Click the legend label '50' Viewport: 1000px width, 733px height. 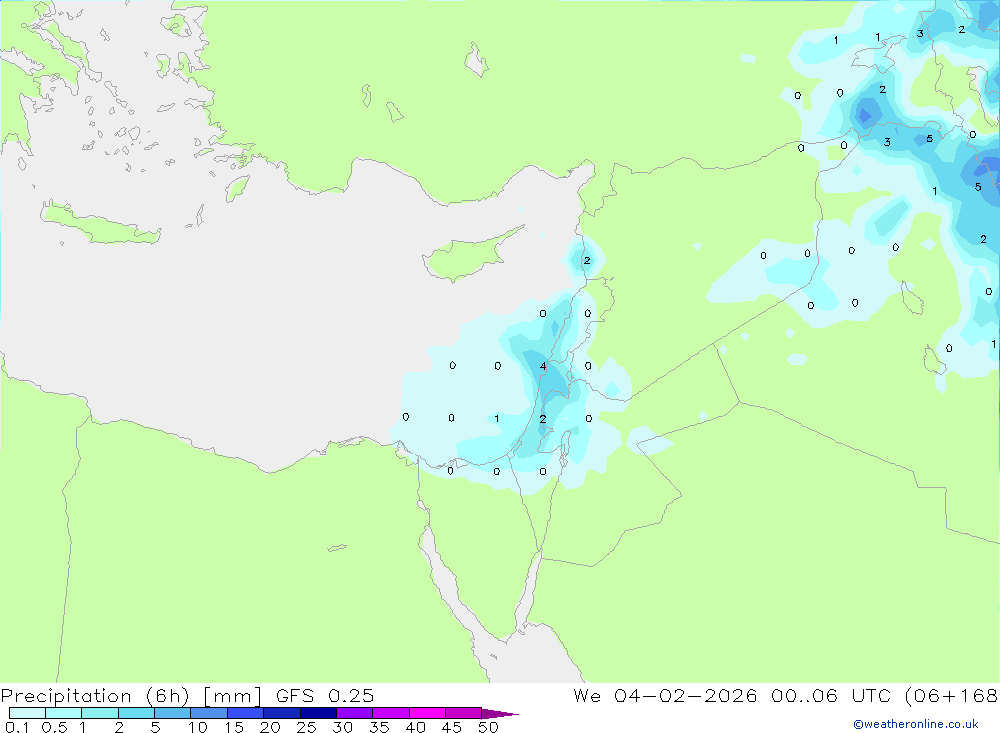tap(488, 727)
